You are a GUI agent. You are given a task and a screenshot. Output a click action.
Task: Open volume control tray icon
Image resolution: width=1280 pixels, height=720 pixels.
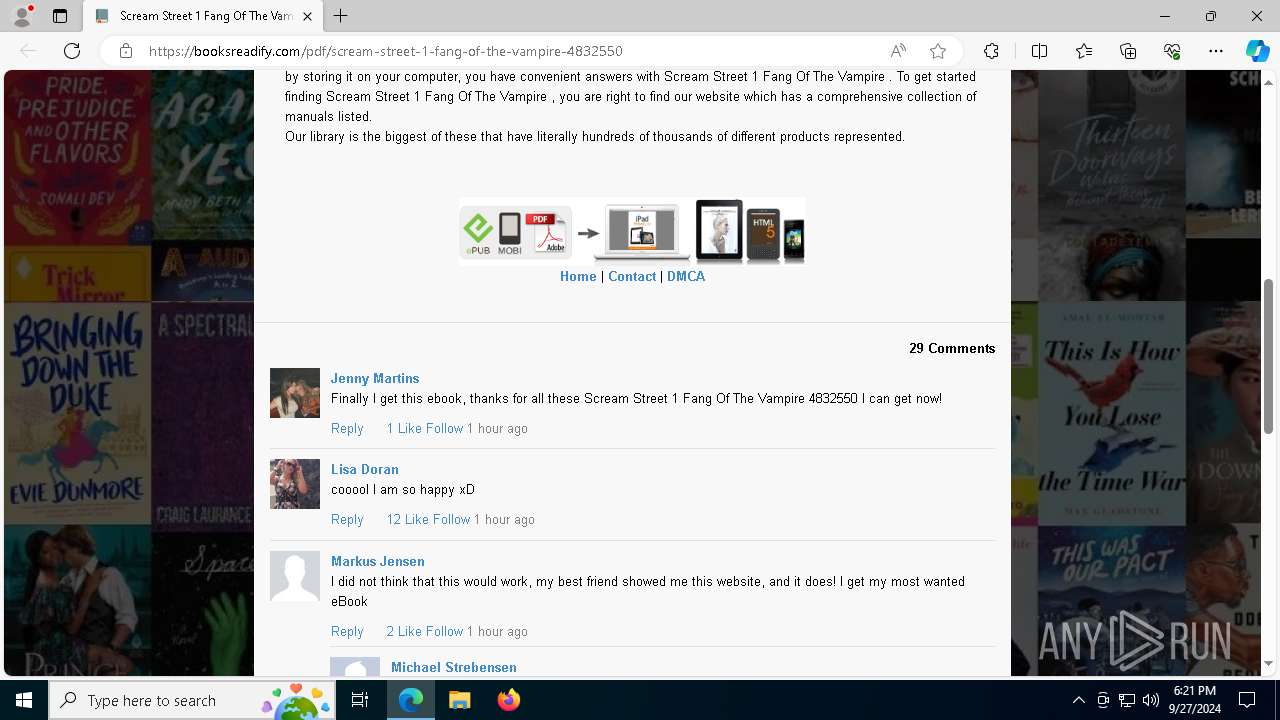(x=1151, y=700)
